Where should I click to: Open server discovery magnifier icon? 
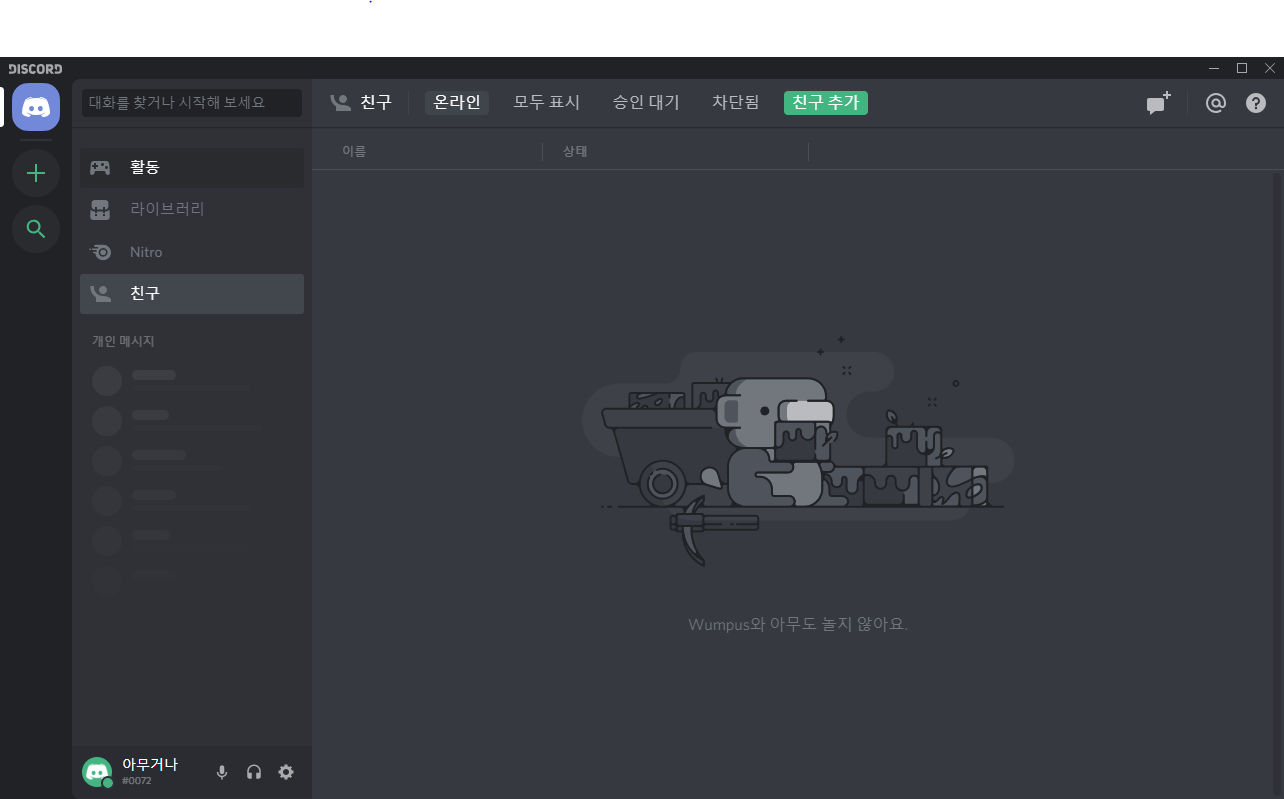[x=36, y=229]
